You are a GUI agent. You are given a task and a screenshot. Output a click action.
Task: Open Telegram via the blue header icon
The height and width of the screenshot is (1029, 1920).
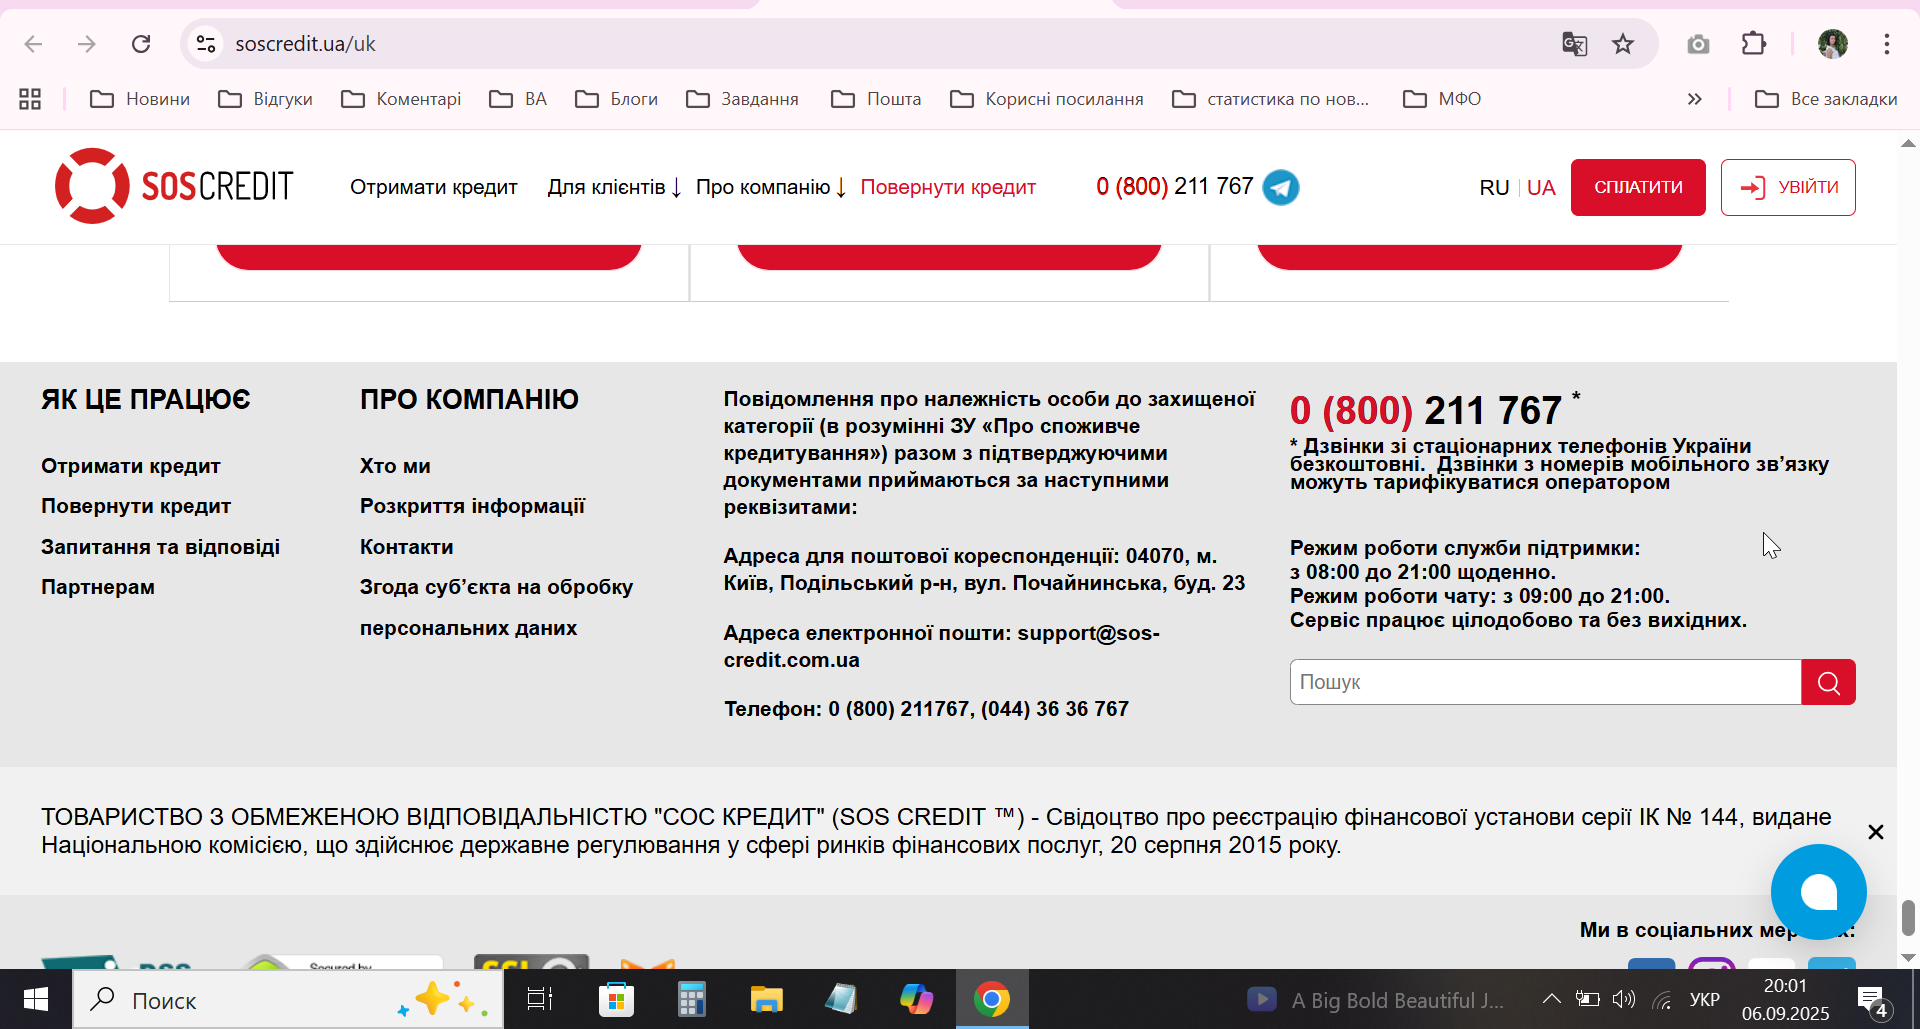point(1281,187)
